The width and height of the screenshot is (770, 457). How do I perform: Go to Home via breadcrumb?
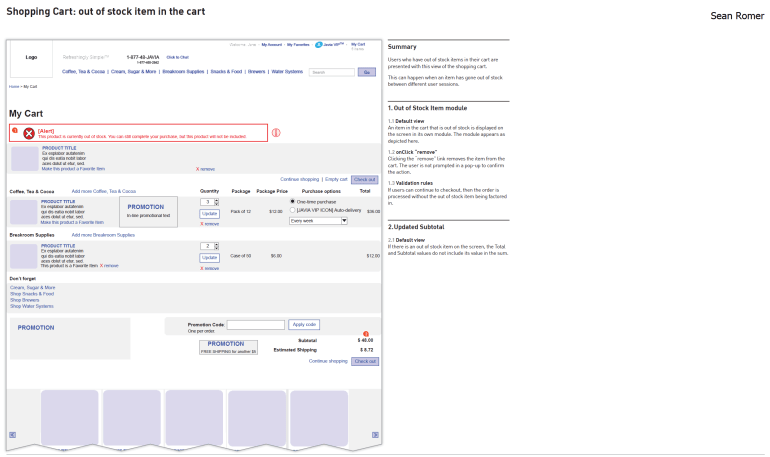point(14,86)
